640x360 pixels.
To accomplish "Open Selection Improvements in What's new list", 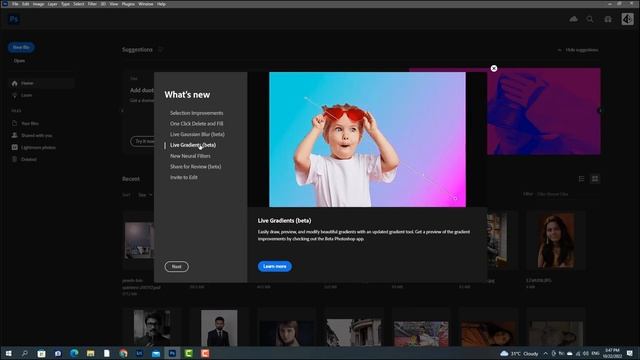I will coord(197,113).
